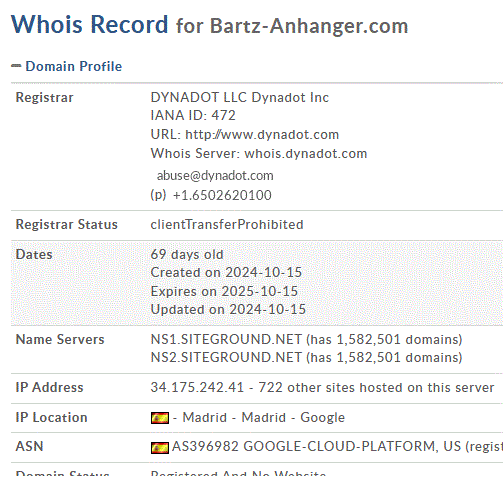504x477 pixels.
Task: Open the http://www.dynadot.com registrar URL
Action: [x=262, y=135]
